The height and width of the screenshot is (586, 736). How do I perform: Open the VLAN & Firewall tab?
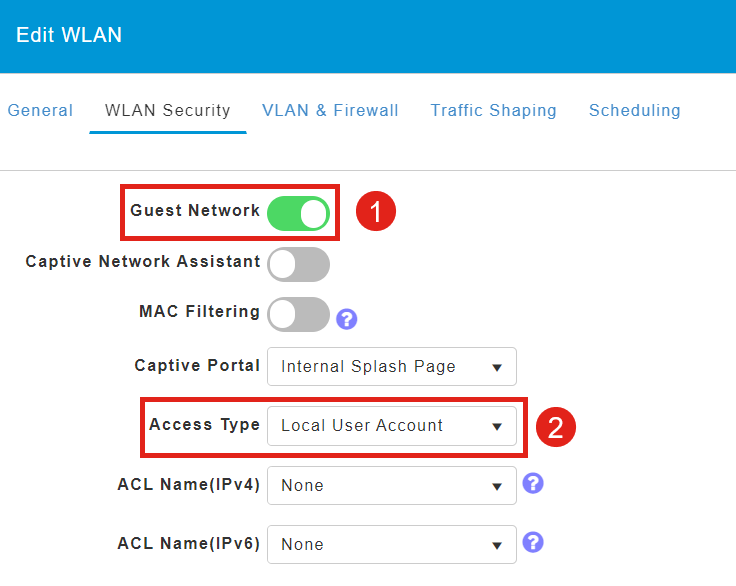(330, 110)
